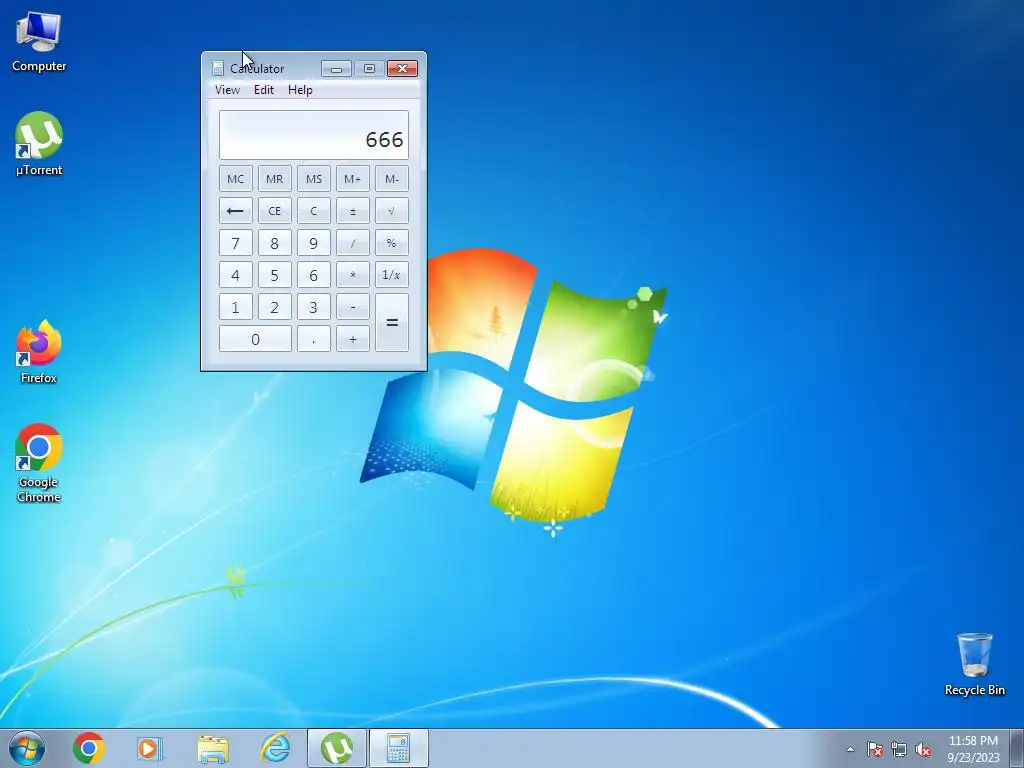Image resolution: width=1024 pixels, height=768 pixels.
Task: Open the Action Center flag icon
Action: (874, 749)
